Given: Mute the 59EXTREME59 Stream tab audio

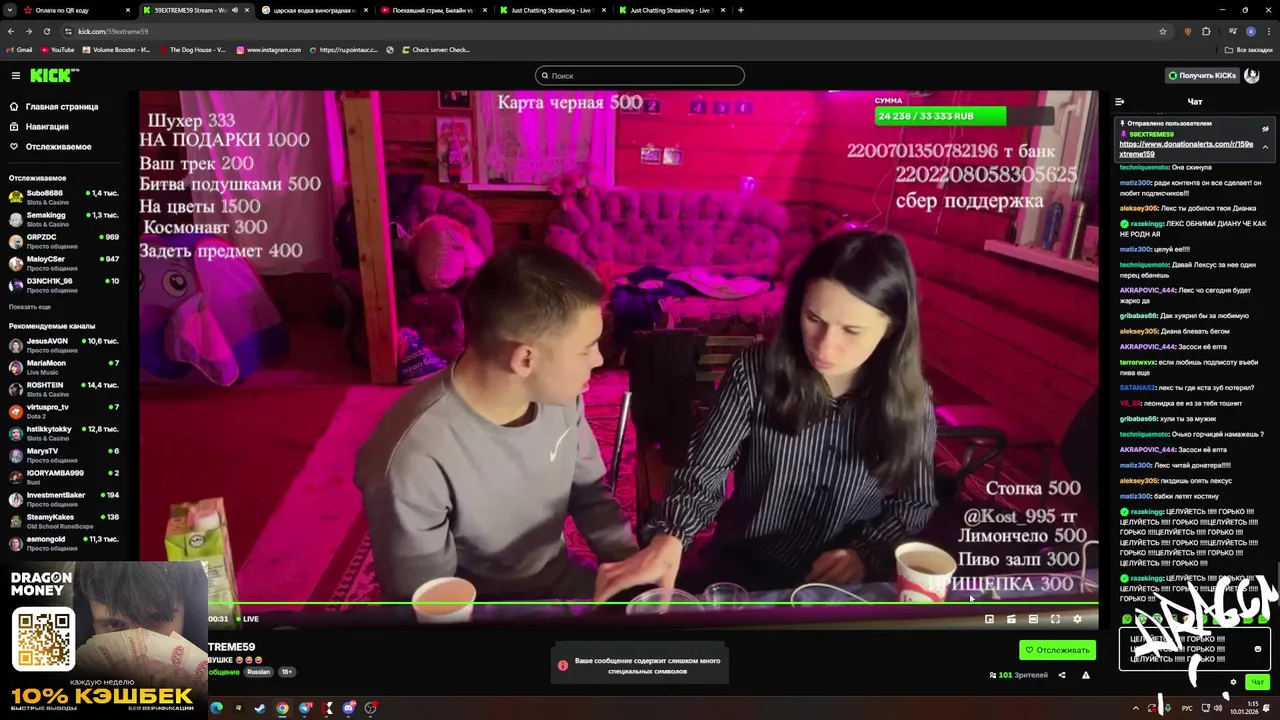Looking at the screenshot, I should tap(235, 10).
